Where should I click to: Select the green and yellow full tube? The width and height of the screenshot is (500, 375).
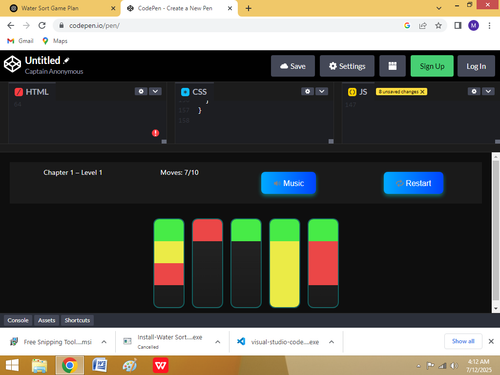pos(285,263)
